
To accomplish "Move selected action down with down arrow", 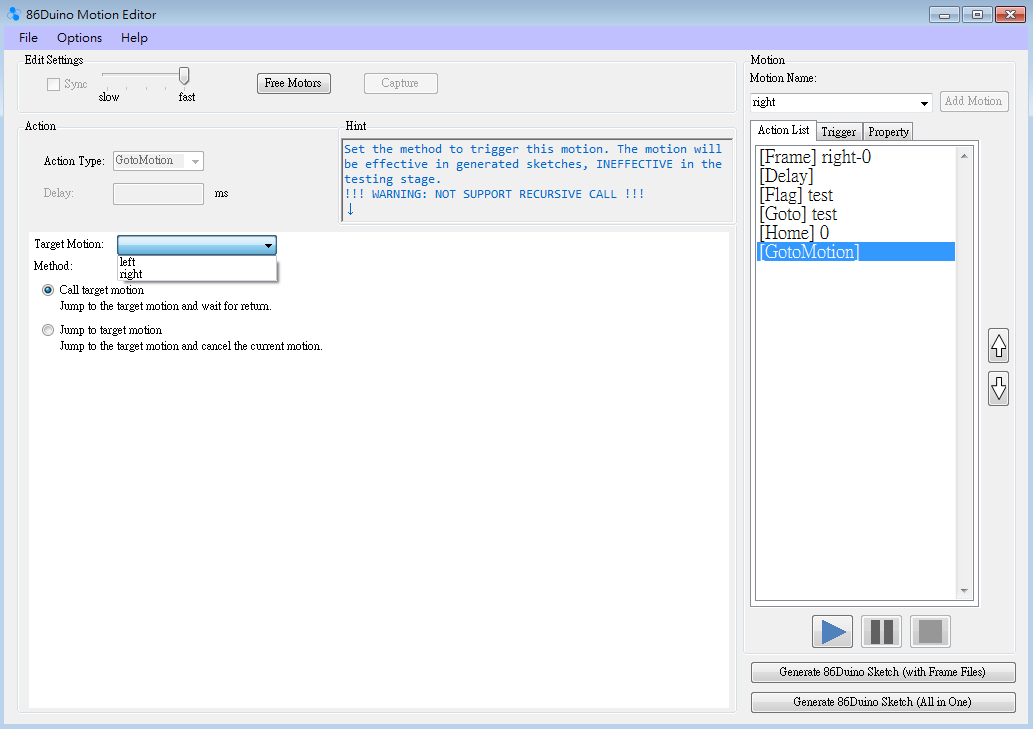I will [x=999, y=389].
